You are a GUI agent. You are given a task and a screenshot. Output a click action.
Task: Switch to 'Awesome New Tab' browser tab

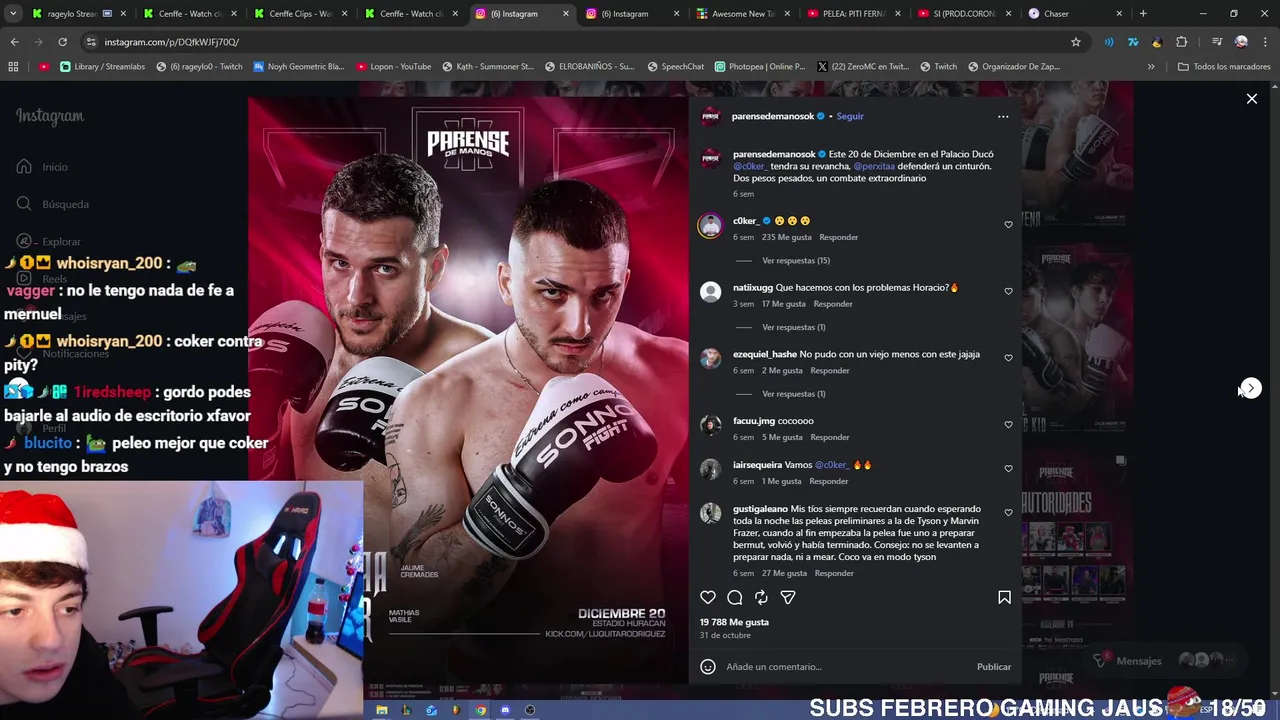pos(742,14)
